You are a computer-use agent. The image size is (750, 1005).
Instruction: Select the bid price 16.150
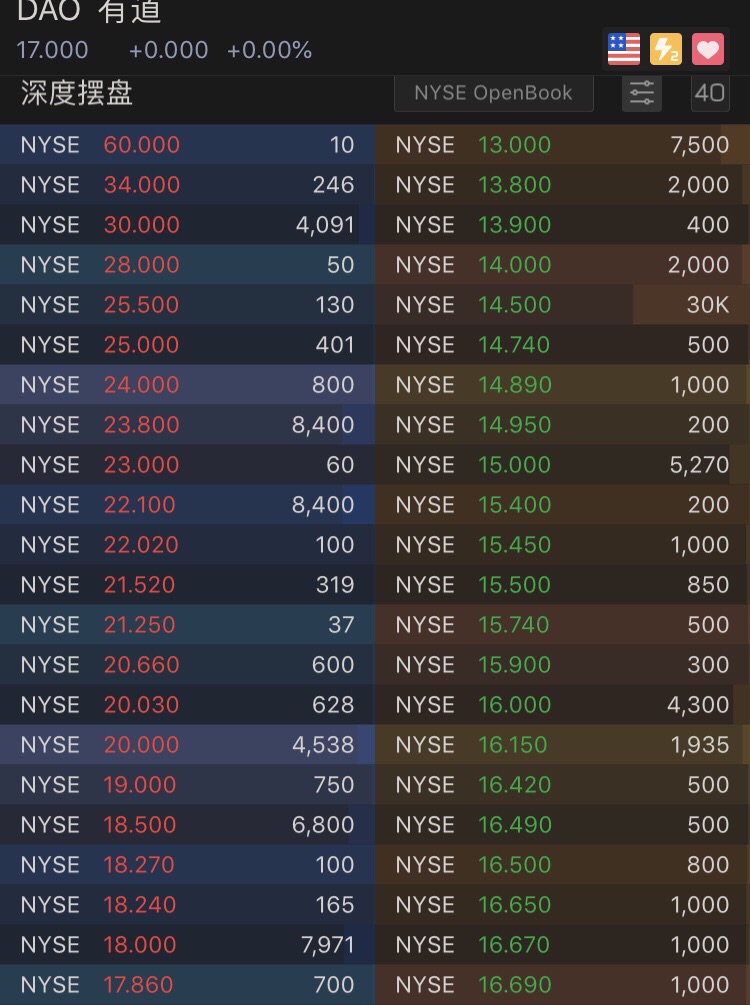[x=513, y=745]
